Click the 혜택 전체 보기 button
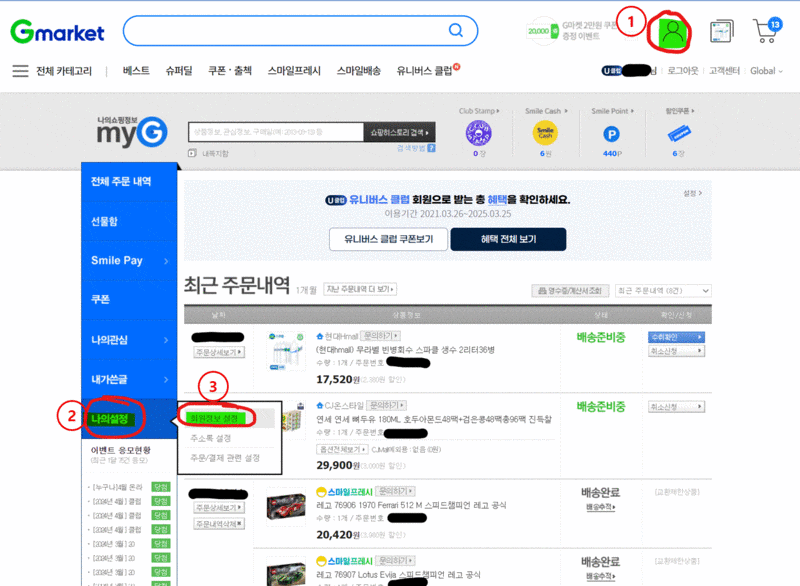The height and width of the screenshot is (586, 800). point(508,239)
